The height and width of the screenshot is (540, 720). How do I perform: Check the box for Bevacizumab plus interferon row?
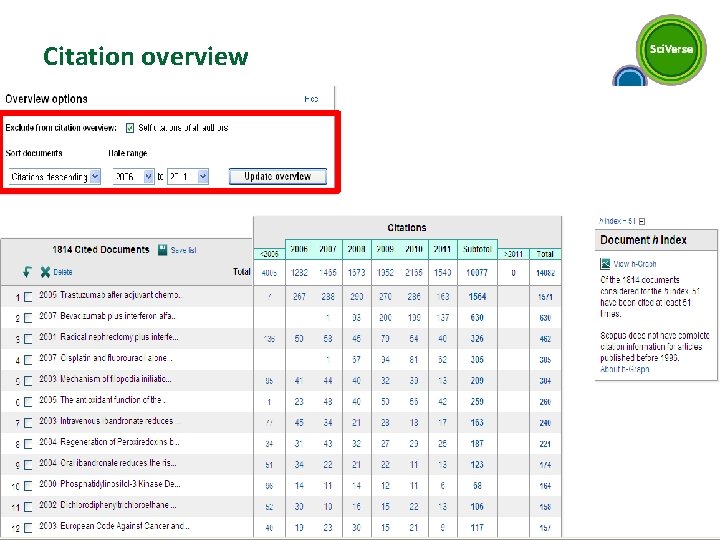coord(28,318)
